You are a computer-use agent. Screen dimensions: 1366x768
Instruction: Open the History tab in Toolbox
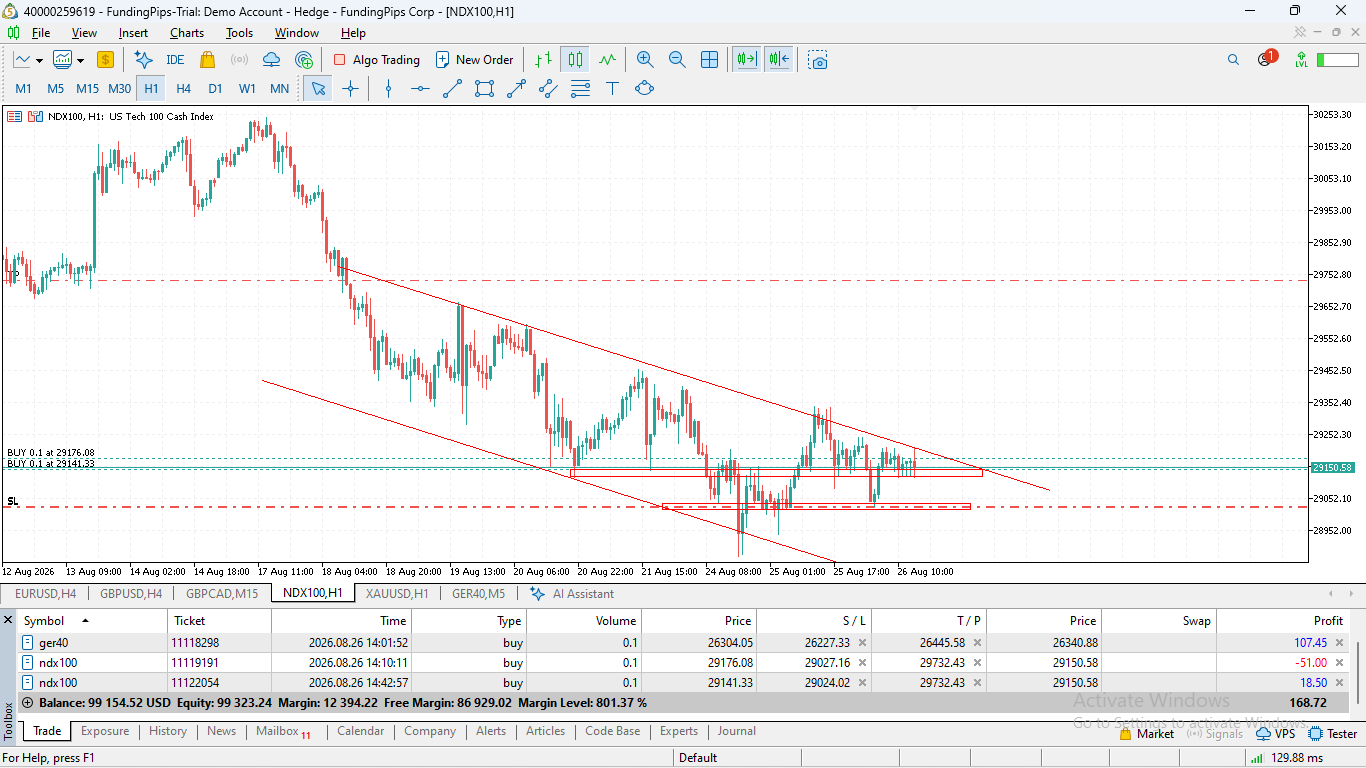point(168,731)
